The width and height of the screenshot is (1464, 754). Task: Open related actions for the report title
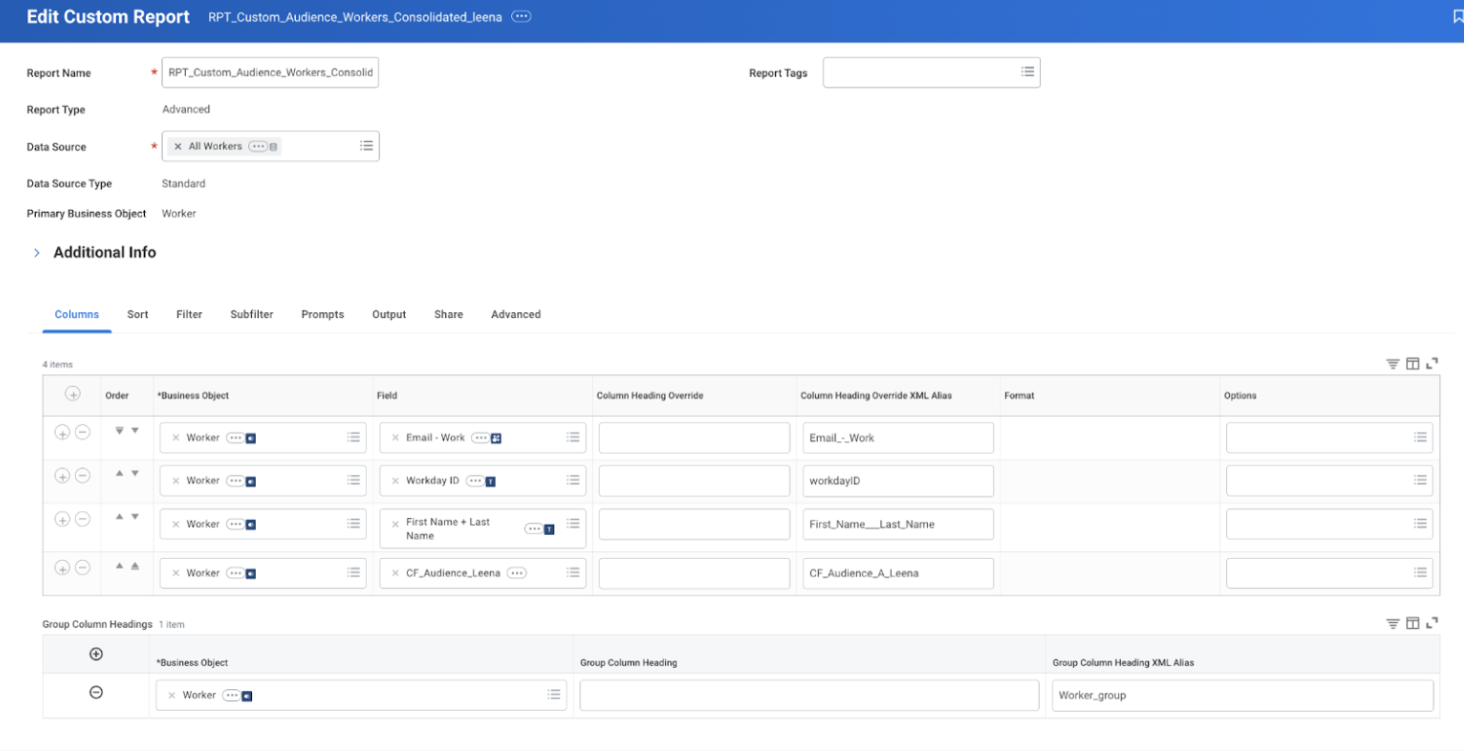click(521, 17)
